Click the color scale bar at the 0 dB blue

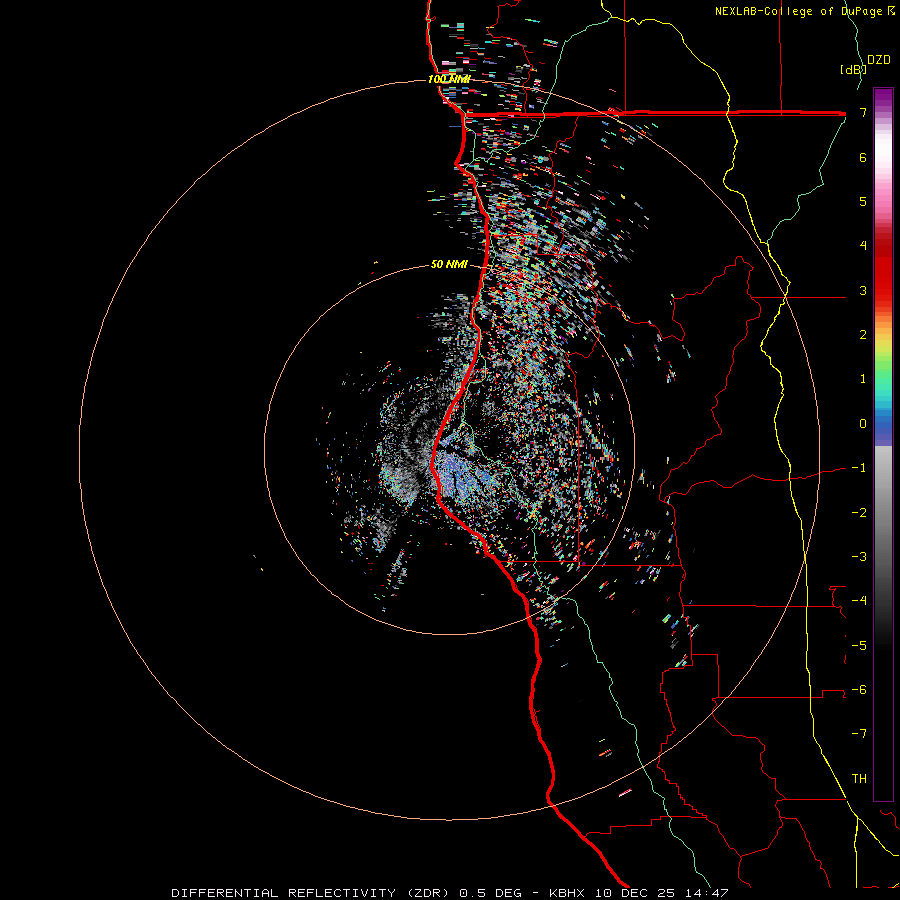[x=883, y=424]
